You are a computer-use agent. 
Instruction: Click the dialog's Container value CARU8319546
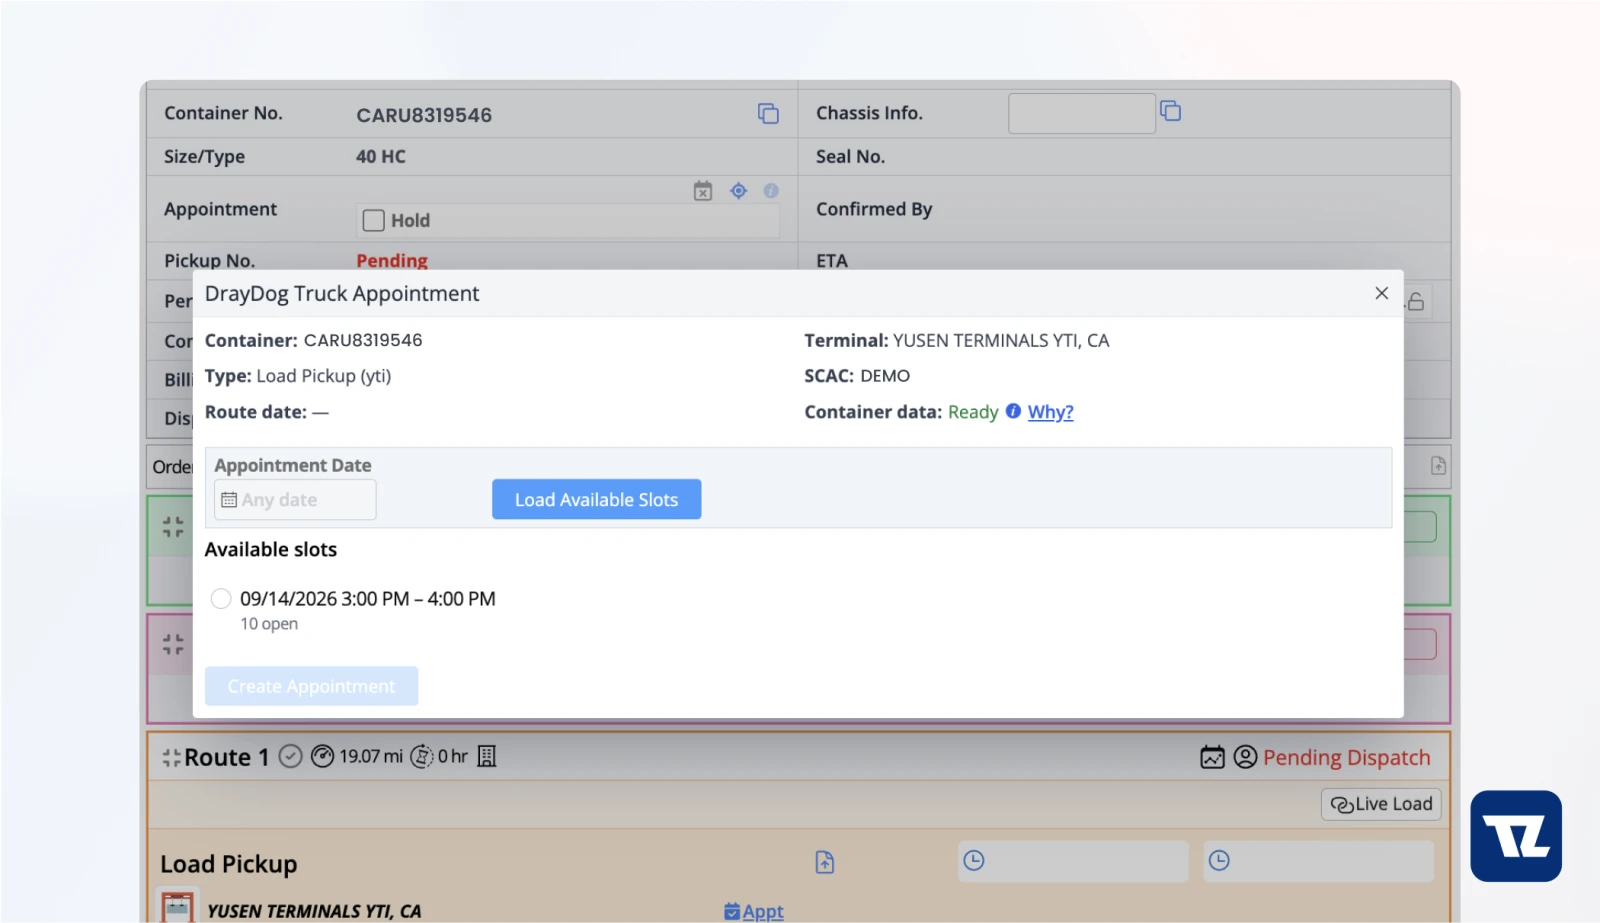click(363, 341)
